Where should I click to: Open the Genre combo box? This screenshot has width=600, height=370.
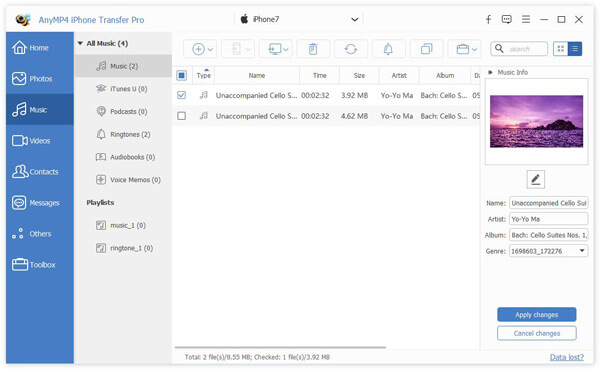pyautogui.click(x=548, y=251)
